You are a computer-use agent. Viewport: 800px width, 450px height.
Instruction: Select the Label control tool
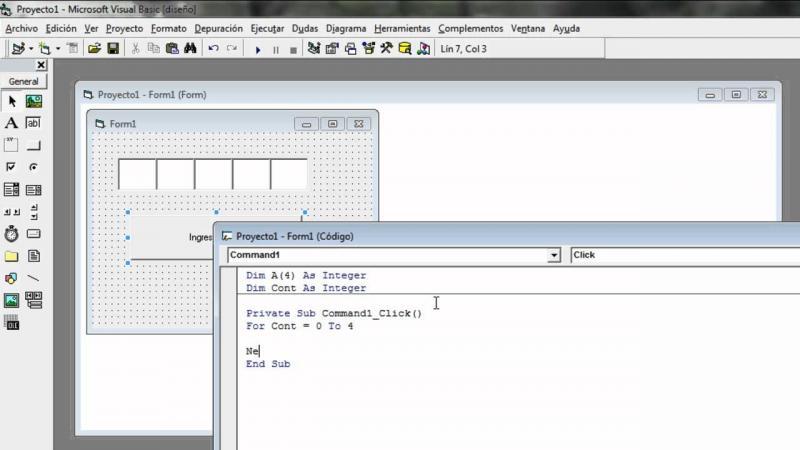(11, 123)
